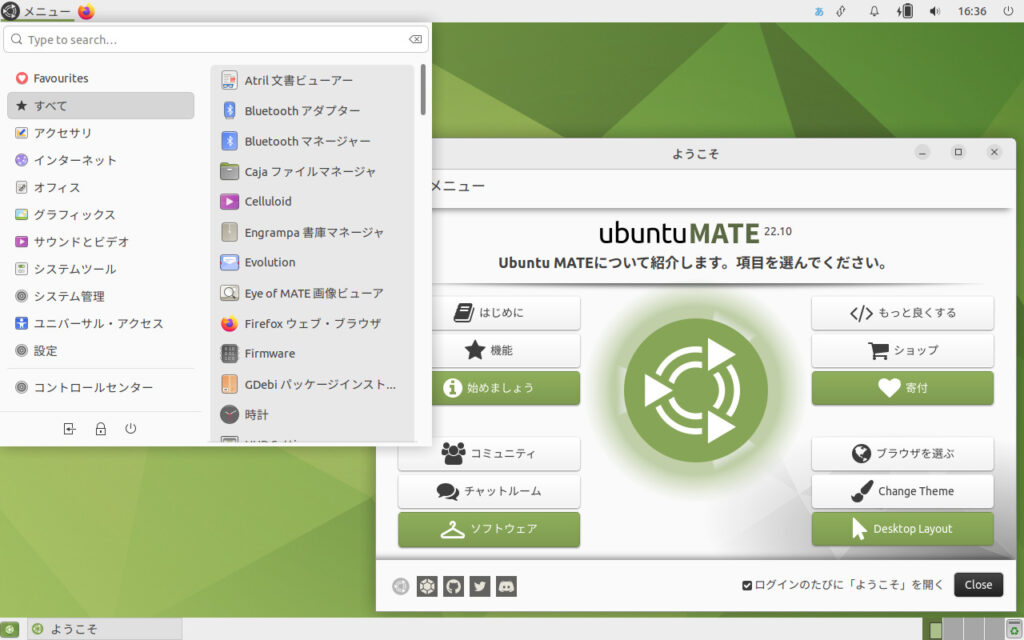Open the GitHub icon in the Welcome window
This screenshot has width=1024, height=640.
click(453, 586)
